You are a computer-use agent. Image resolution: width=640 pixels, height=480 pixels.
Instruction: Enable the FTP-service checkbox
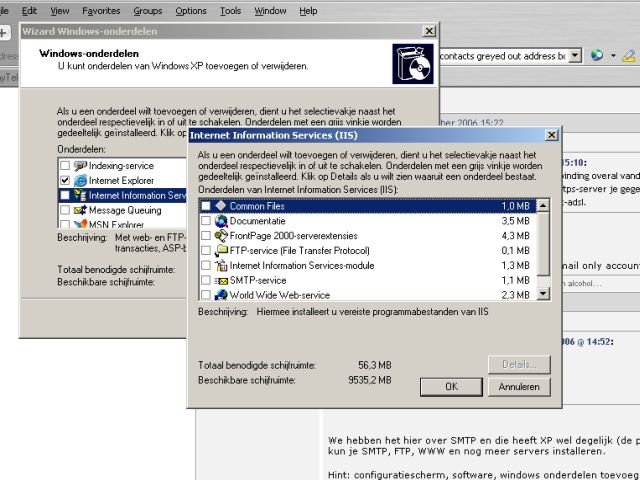tap(206, 250)
